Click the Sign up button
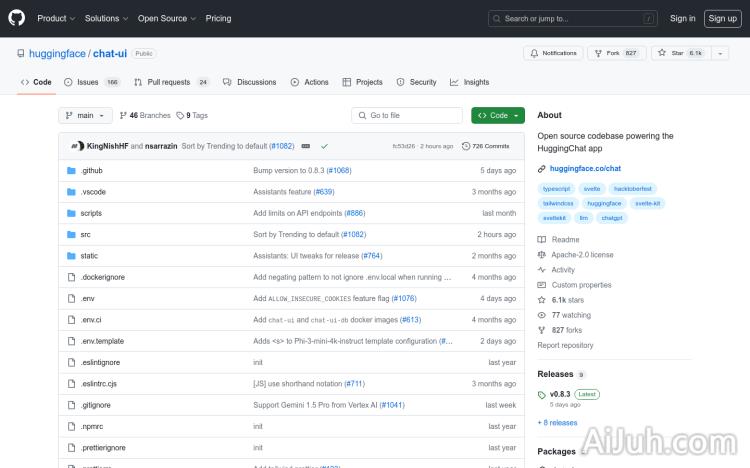 click(x=720, y=18)
